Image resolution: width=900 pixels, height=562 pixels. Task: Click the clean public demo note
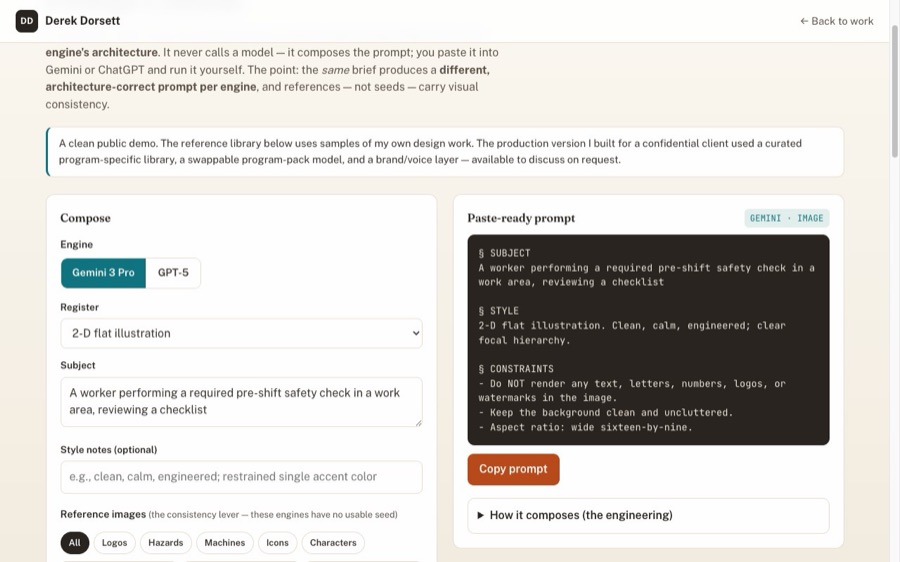pos(445,152)
